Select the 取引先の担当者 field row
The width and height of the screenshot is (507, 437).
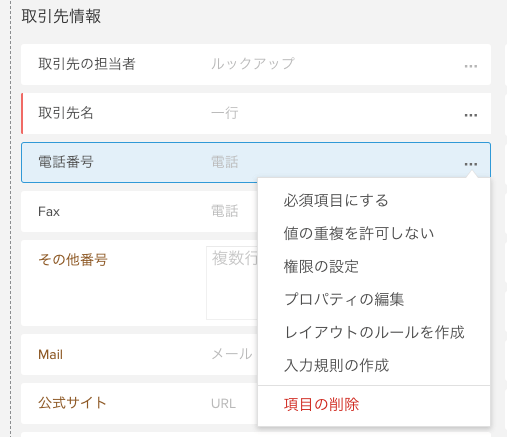(x=256, y=64)
